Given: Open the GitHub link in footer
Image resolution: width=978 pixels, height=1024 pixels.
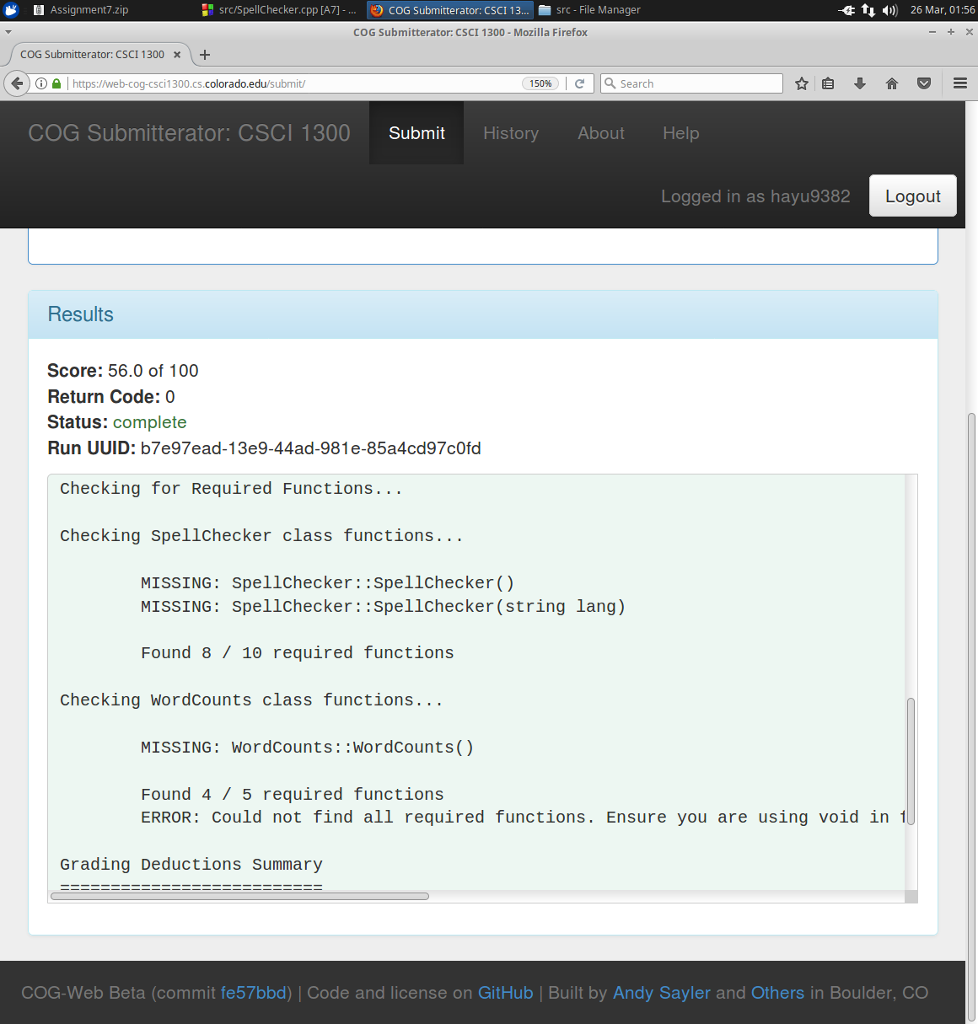Looking at the screenshot, I should 505,993.
